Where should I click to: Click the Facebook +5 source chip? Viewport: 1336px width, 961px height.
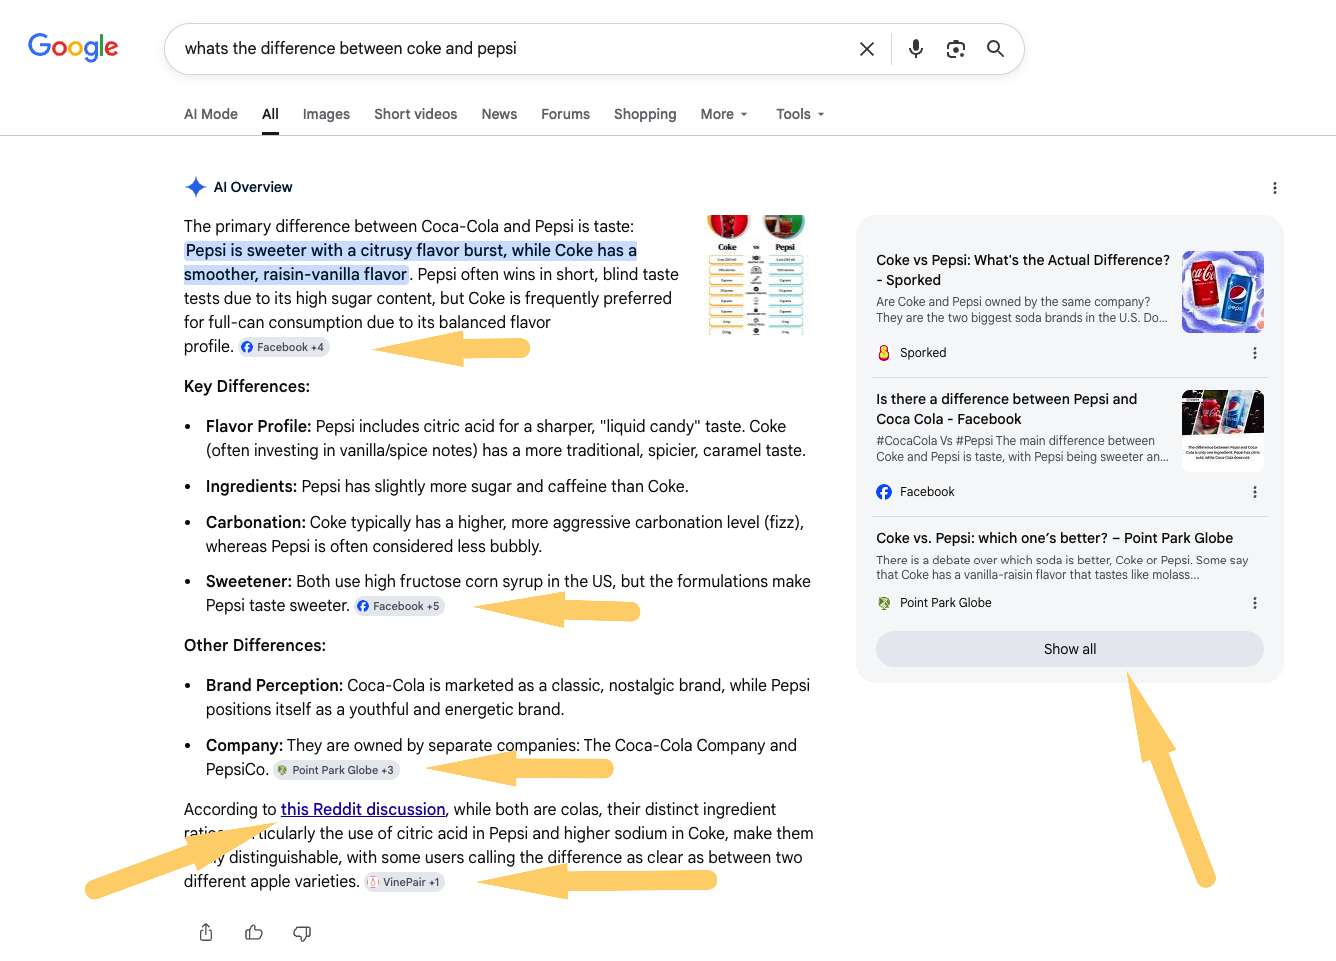tap(399, 606)
